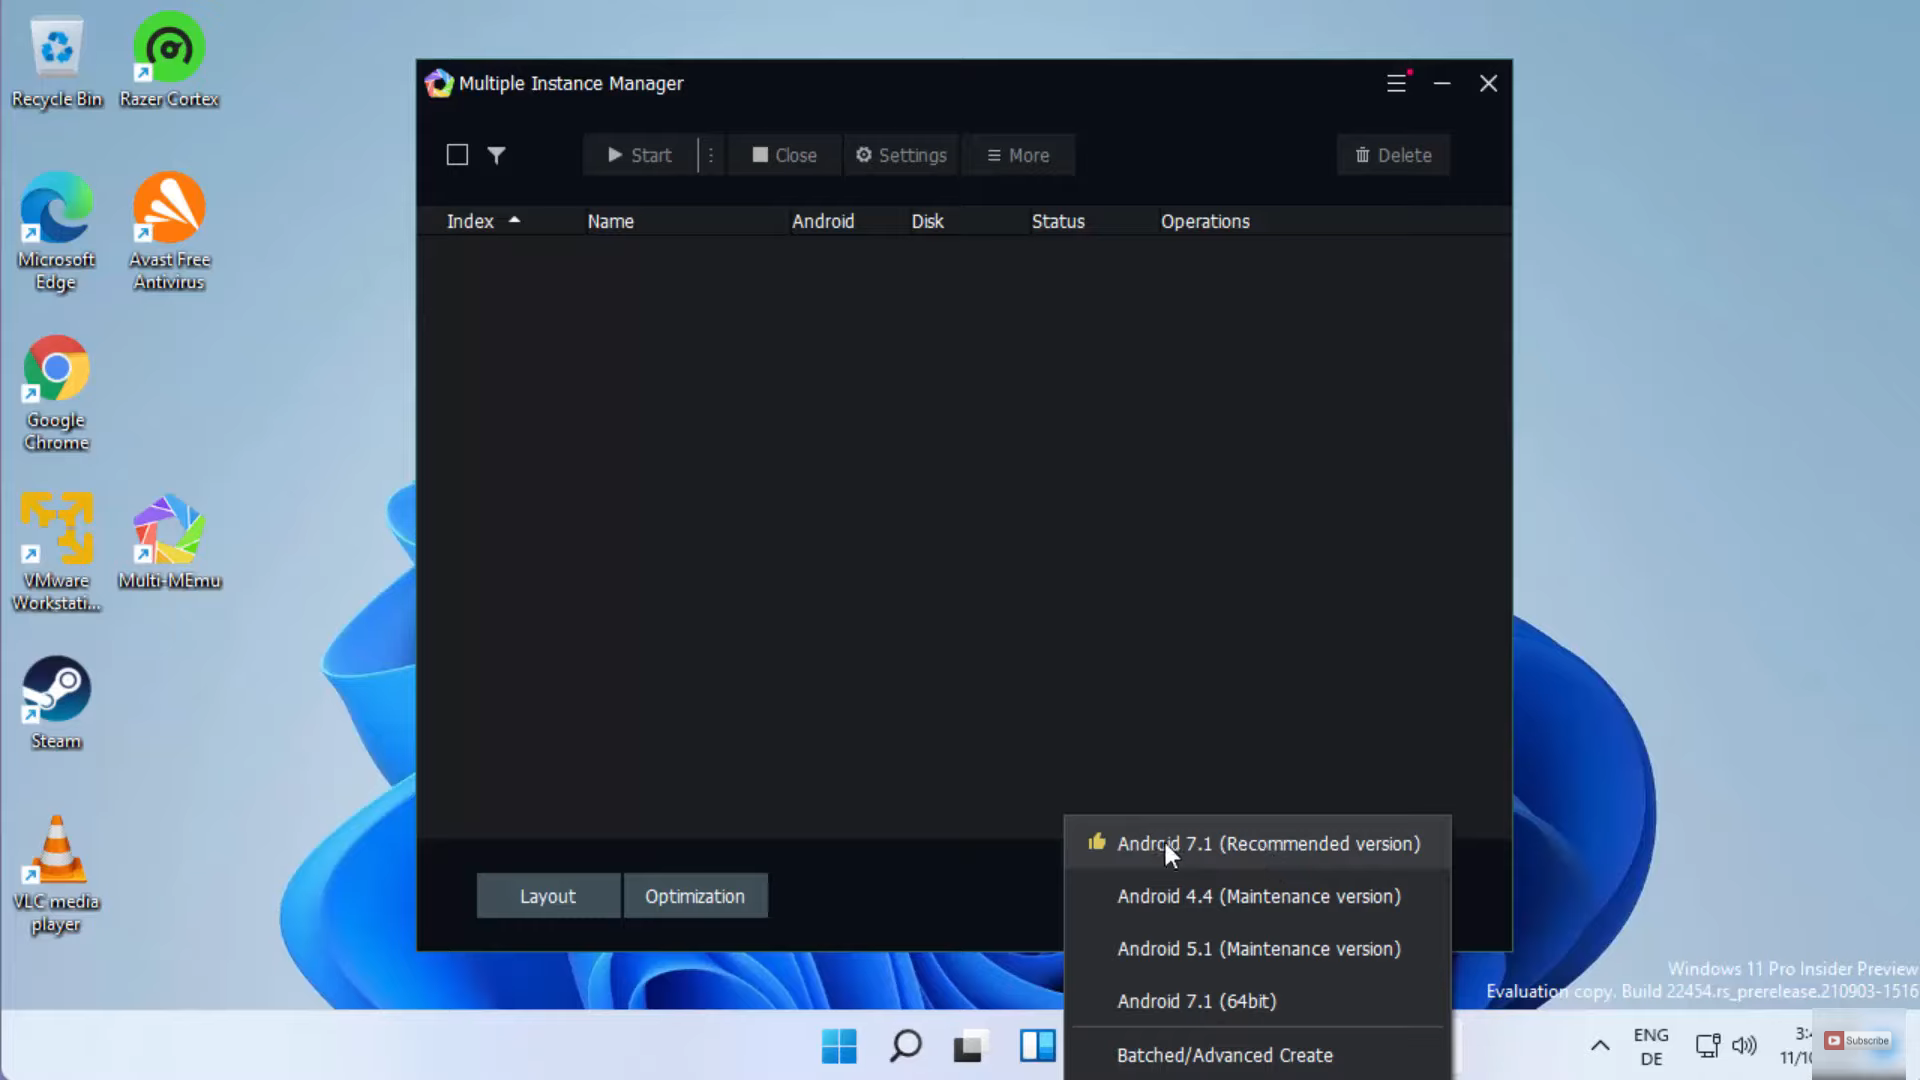Select Batched/Advanced Create option
This screenshot has height=1080, width=1920.
(x=1224, y=1056)
